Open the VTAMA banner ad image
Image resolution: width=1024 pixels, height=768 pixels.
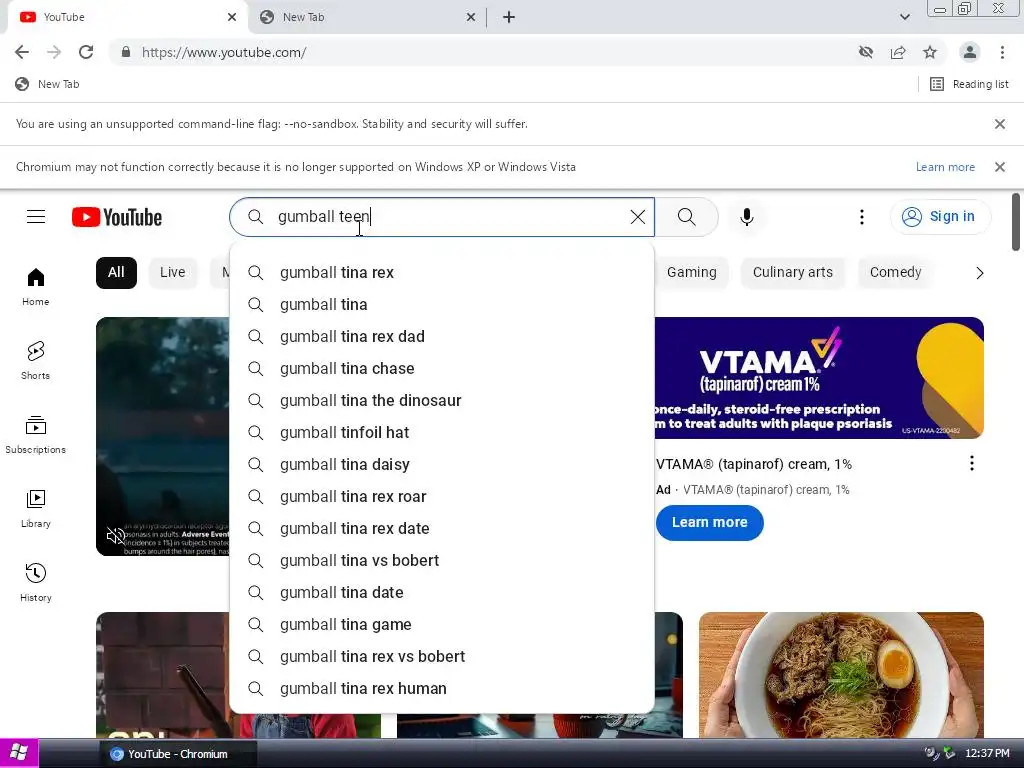(x=819, y=378)
